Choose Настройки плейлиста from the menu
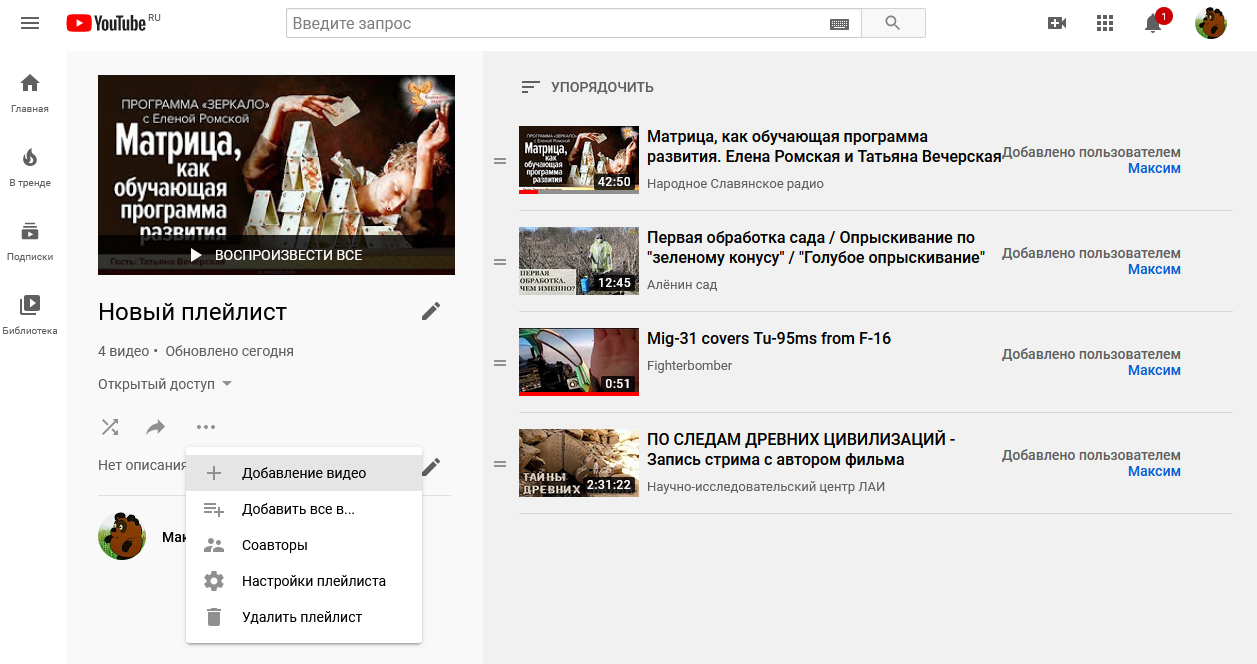Viewport: 1257px width, 664px height. (x=313, y=581)
